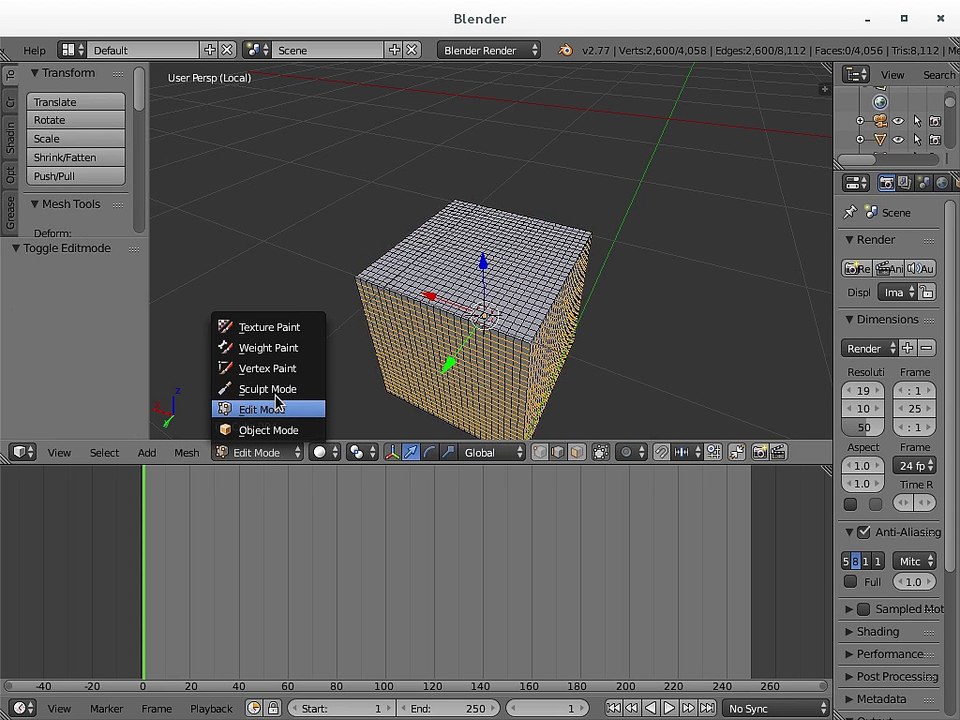Enable the Sampled Motion Blur checkbox

click(x=864, y=609)
